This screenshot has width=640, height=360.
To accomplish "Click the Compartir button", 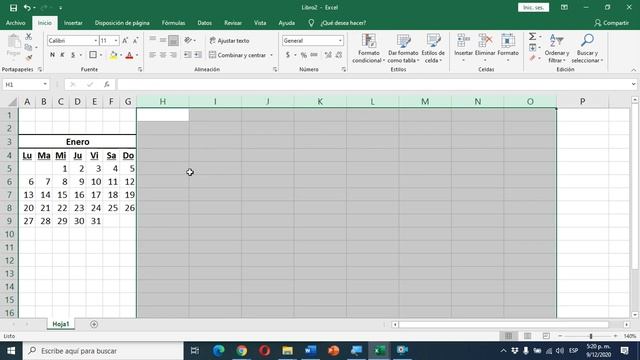I will tap(611, 23).
